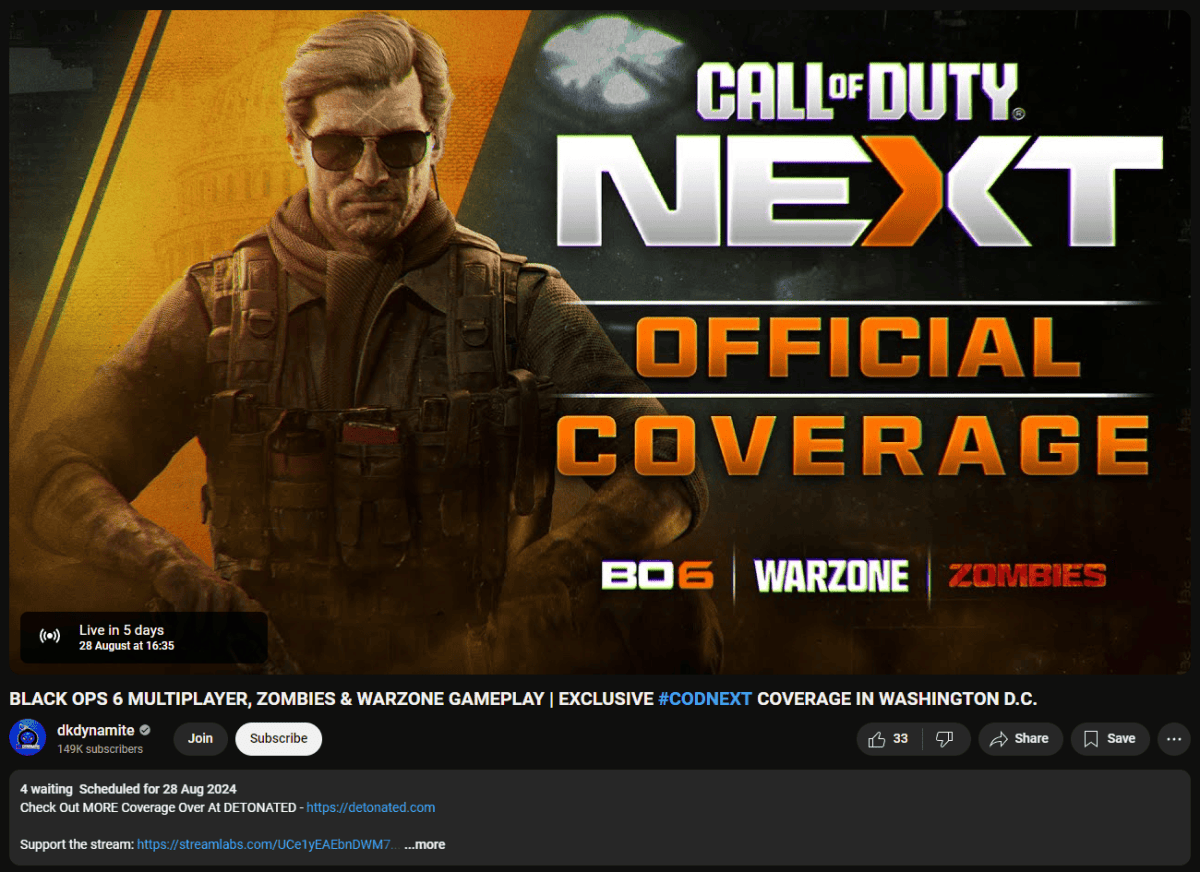The width and height of the screenshot is (1200, 872).
Task: Join the dkdynamite channel membership
Action: point(201,739)
